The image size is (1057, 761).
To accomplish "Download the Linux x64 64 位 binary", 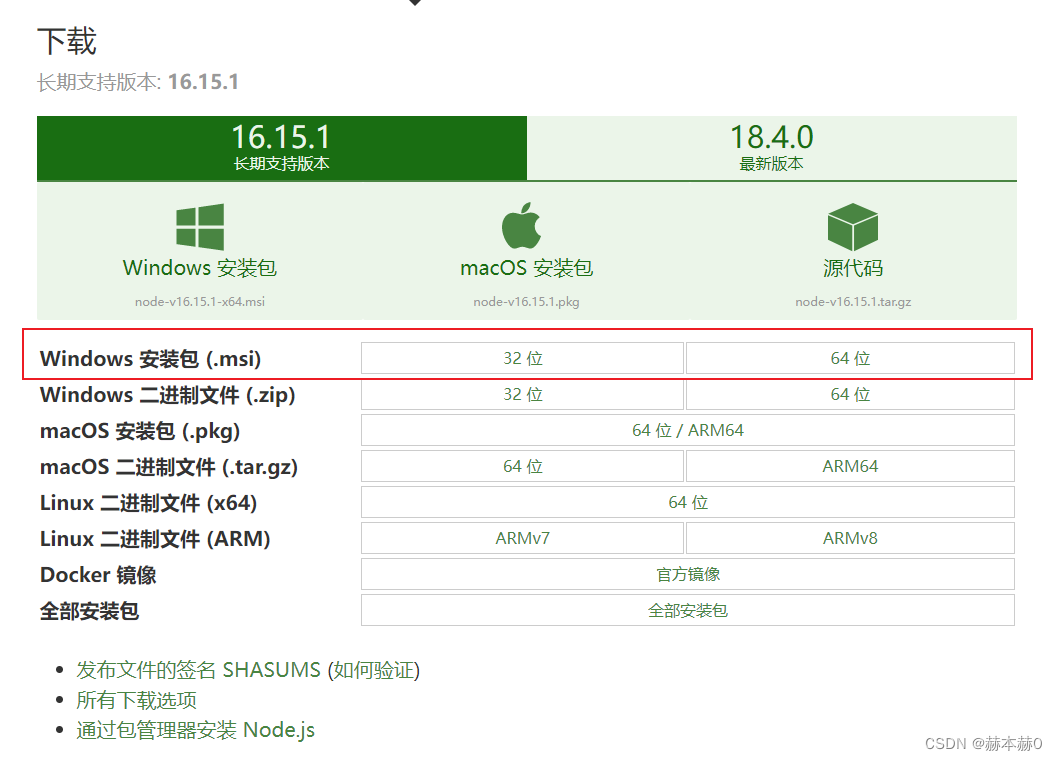I will click(x=688, y=502).
